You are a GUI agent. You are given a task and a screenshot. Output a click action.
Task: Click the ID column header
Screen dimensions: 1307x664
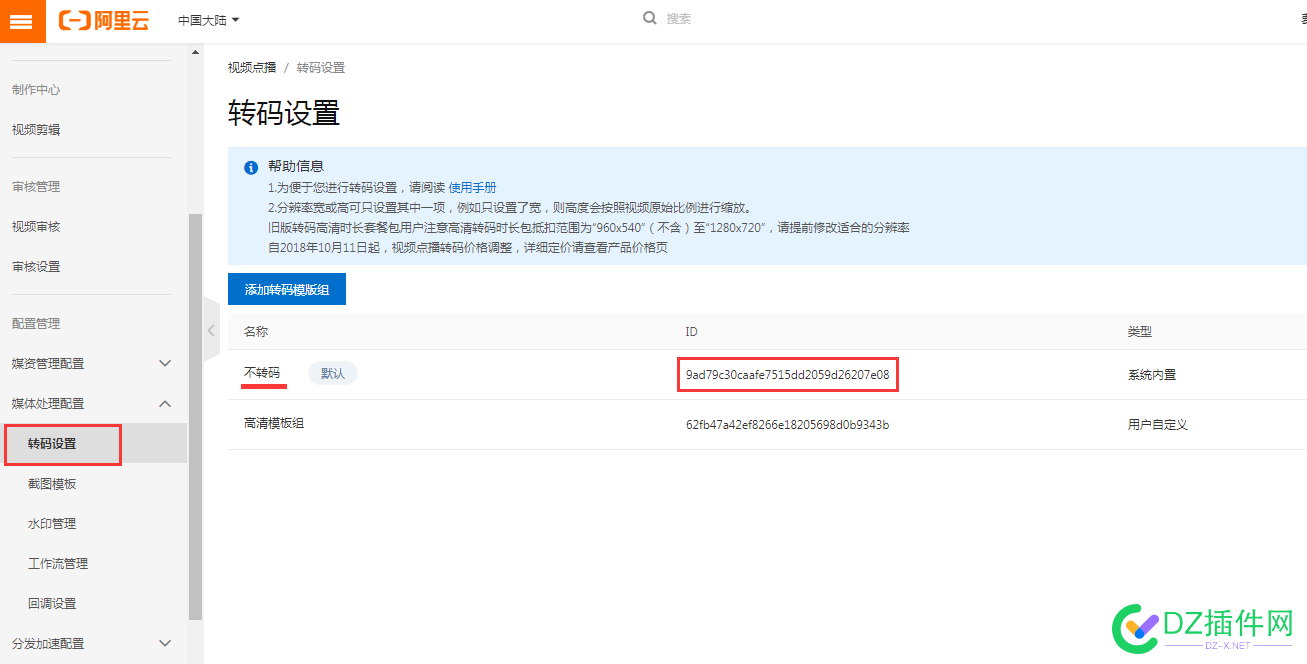tap(691, 331)
